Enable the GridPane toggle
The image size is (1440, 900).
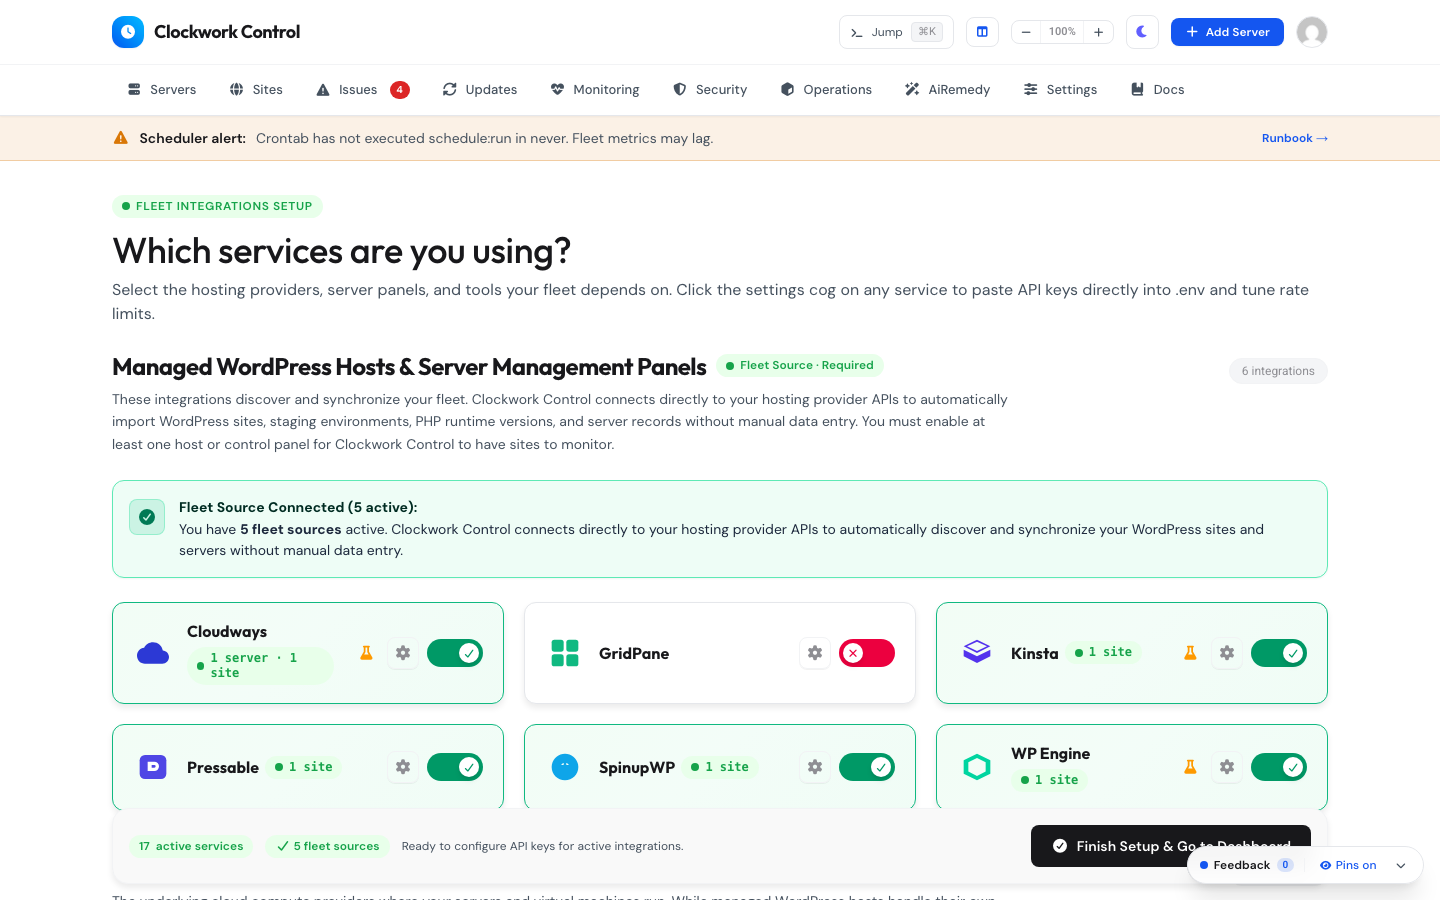pos(867,653)
